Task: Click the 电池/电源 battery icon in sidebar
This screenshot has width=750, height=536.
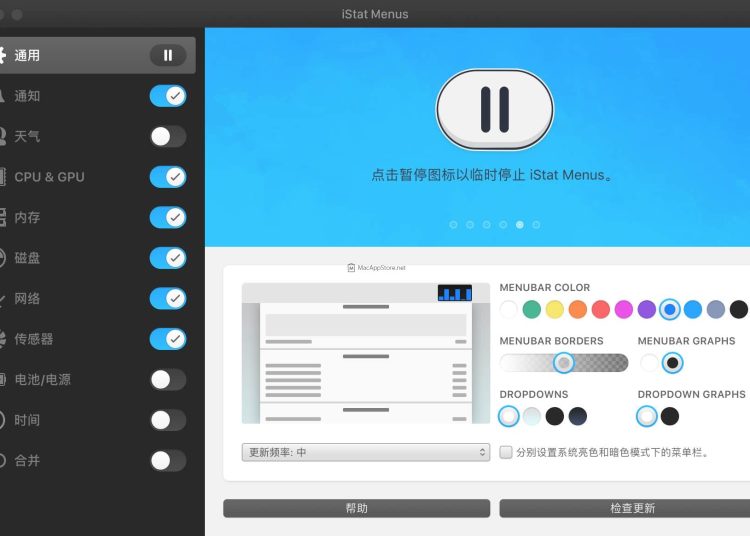Action: pos(3,380)
